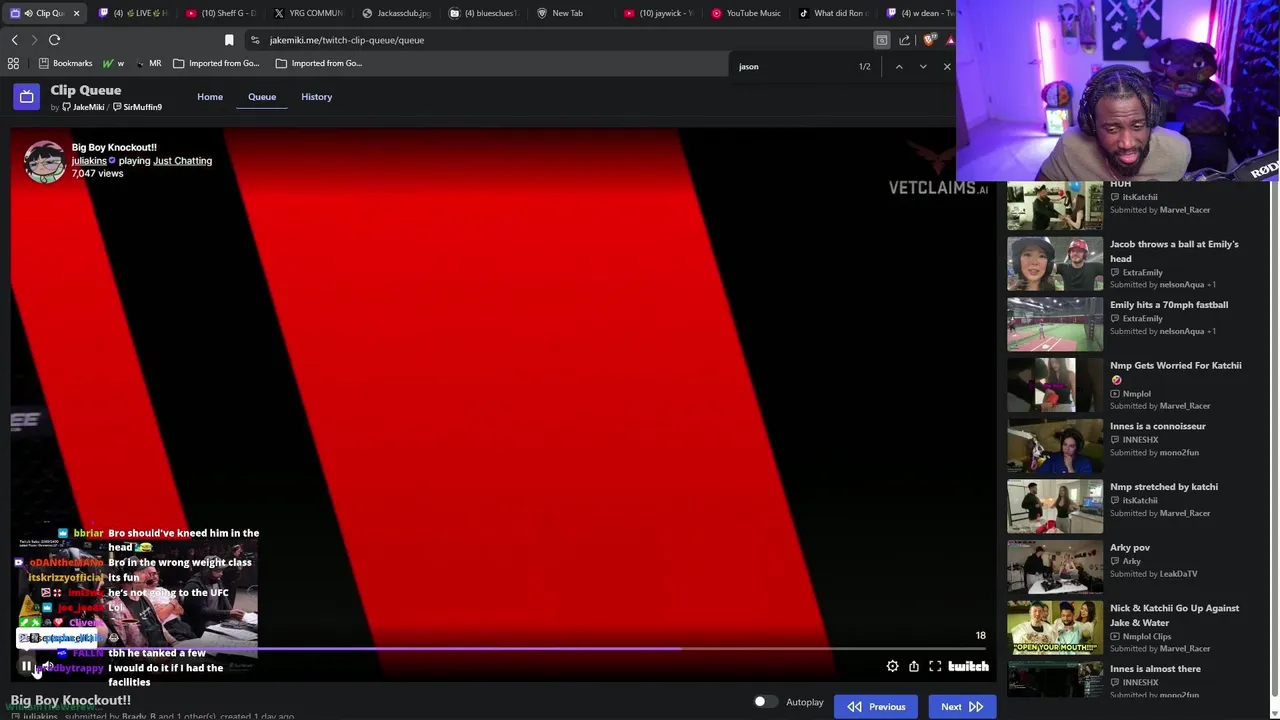
Task: Switch to the Jackassclub.jpg tab
Action: 397,13
